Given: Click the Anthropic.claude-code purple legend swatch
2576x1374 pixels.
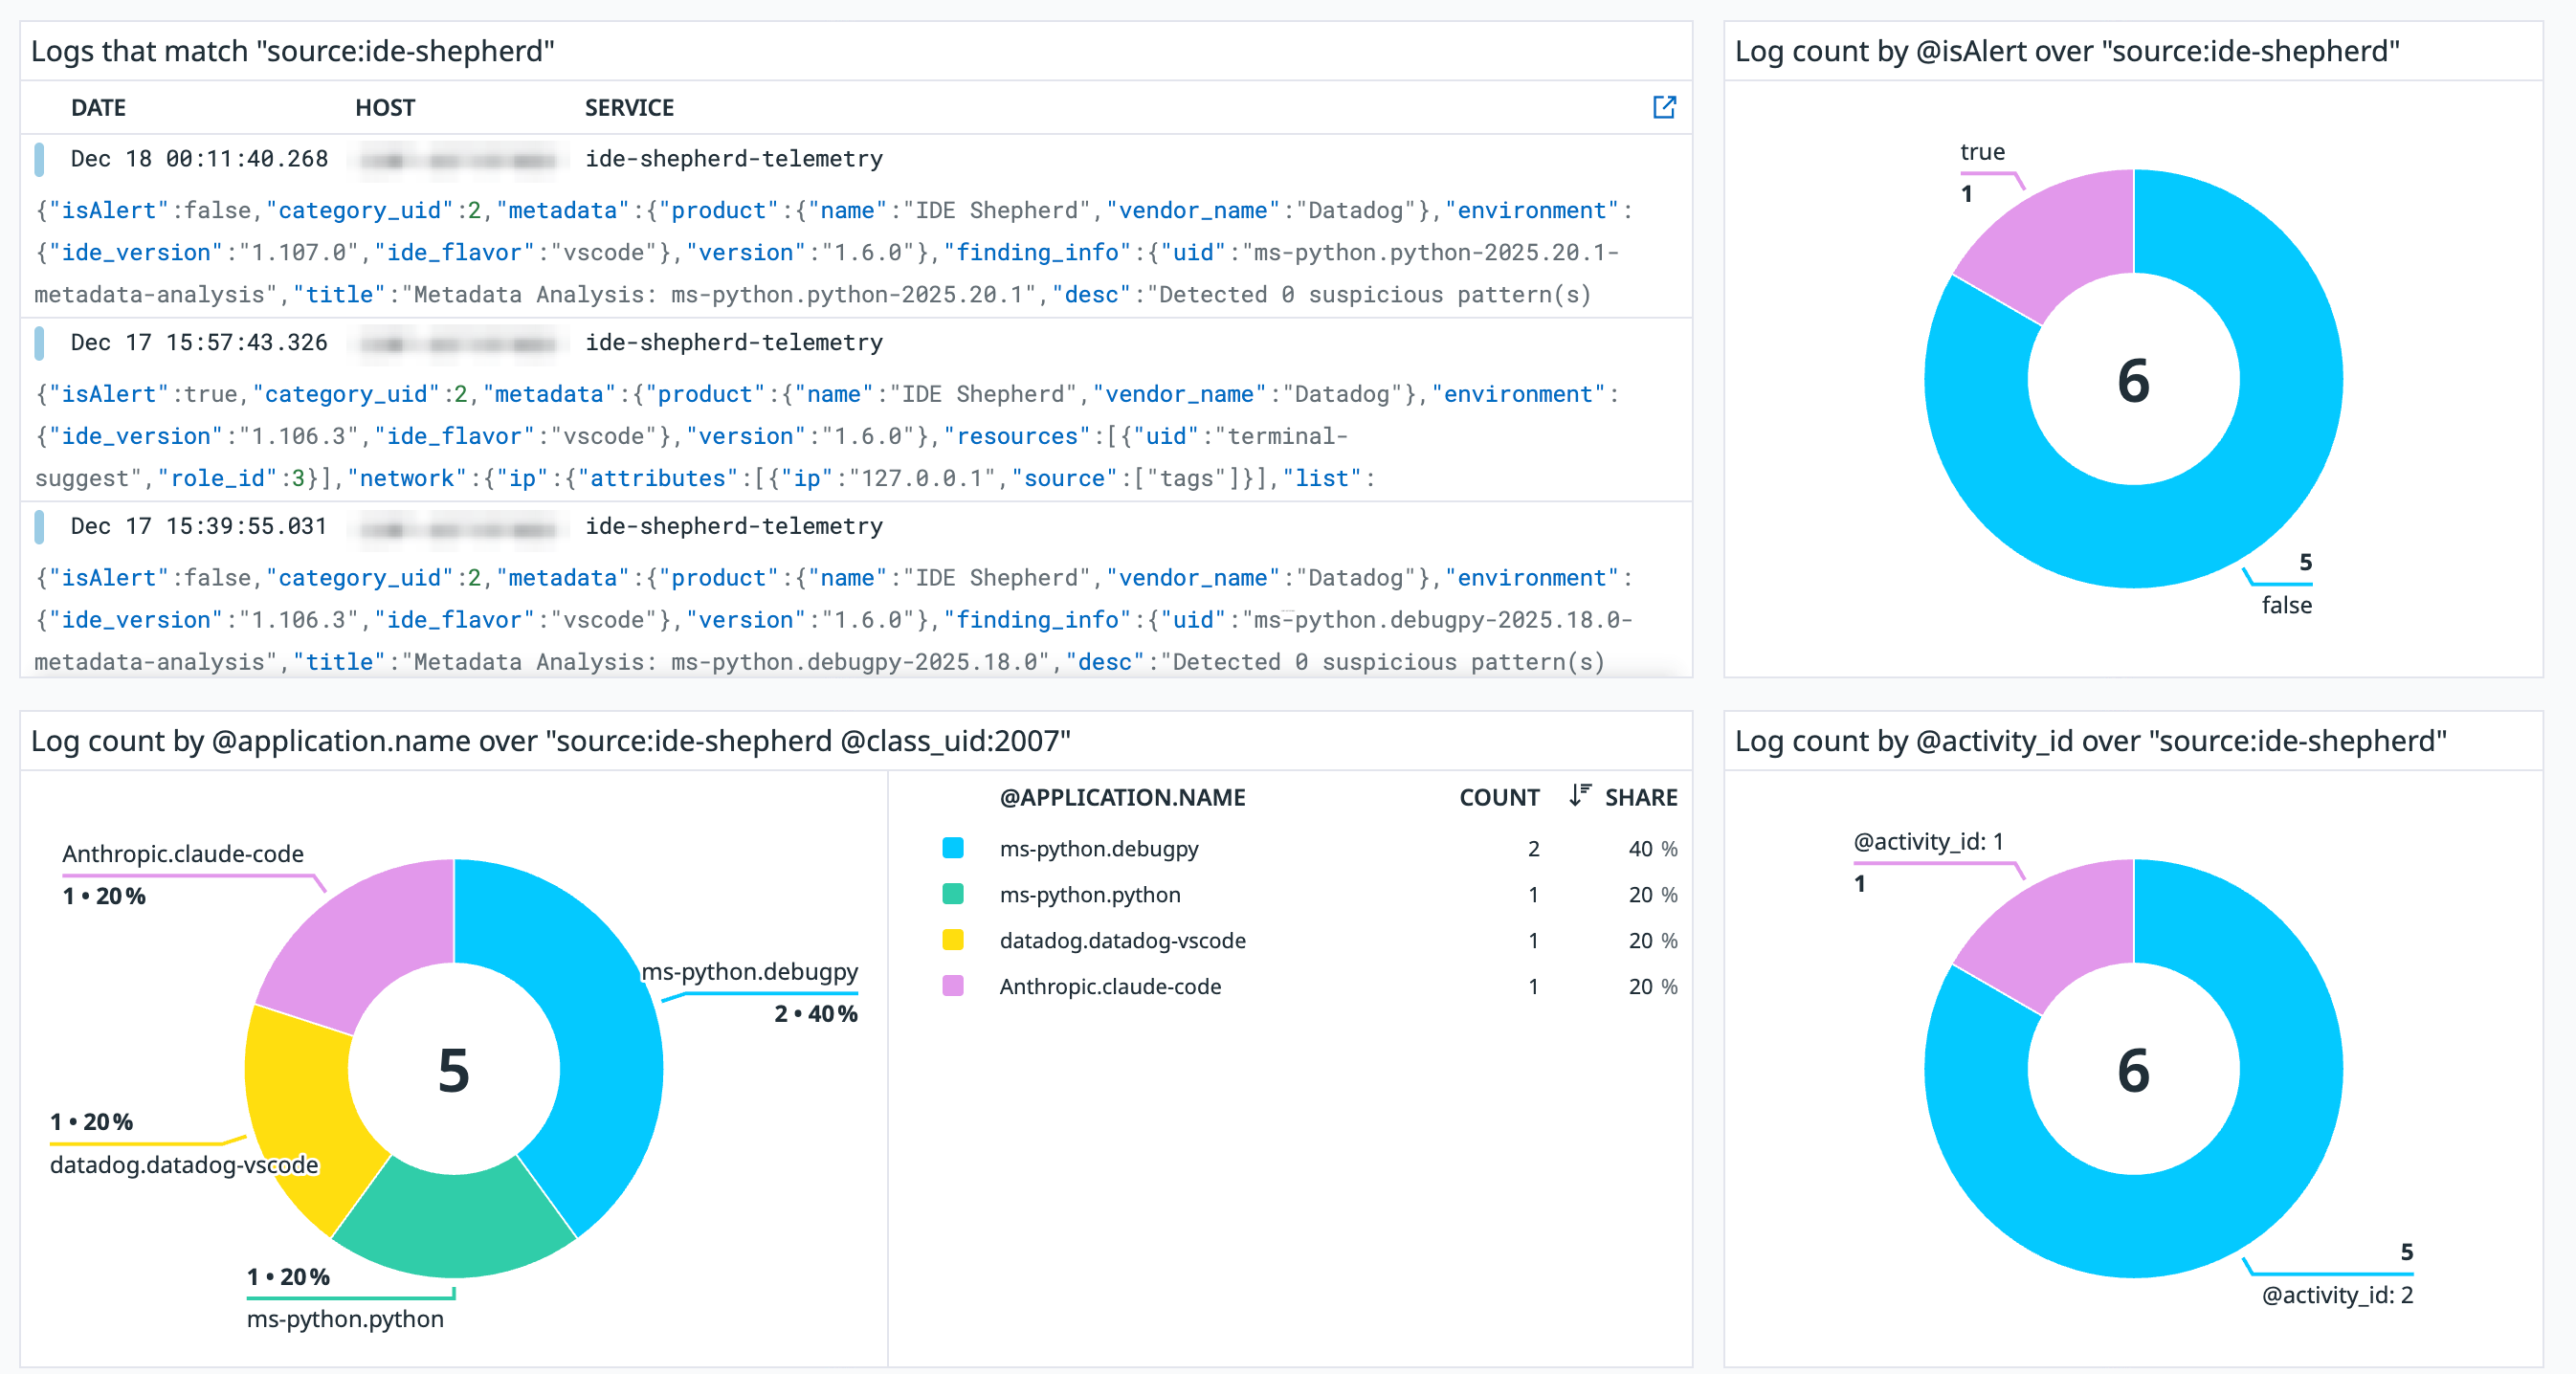Looking at the screenshot, I should tap(953, 986).
